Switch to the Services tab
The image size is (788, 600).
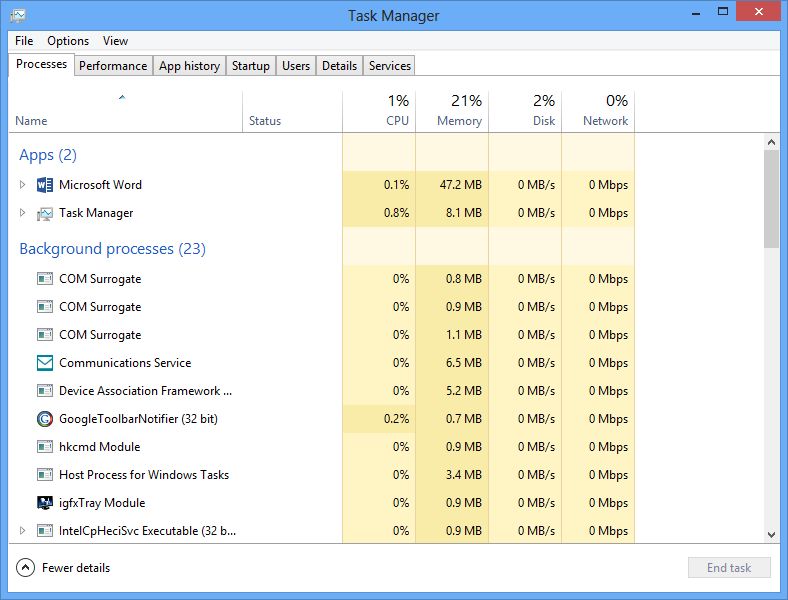tap(389, 66)
